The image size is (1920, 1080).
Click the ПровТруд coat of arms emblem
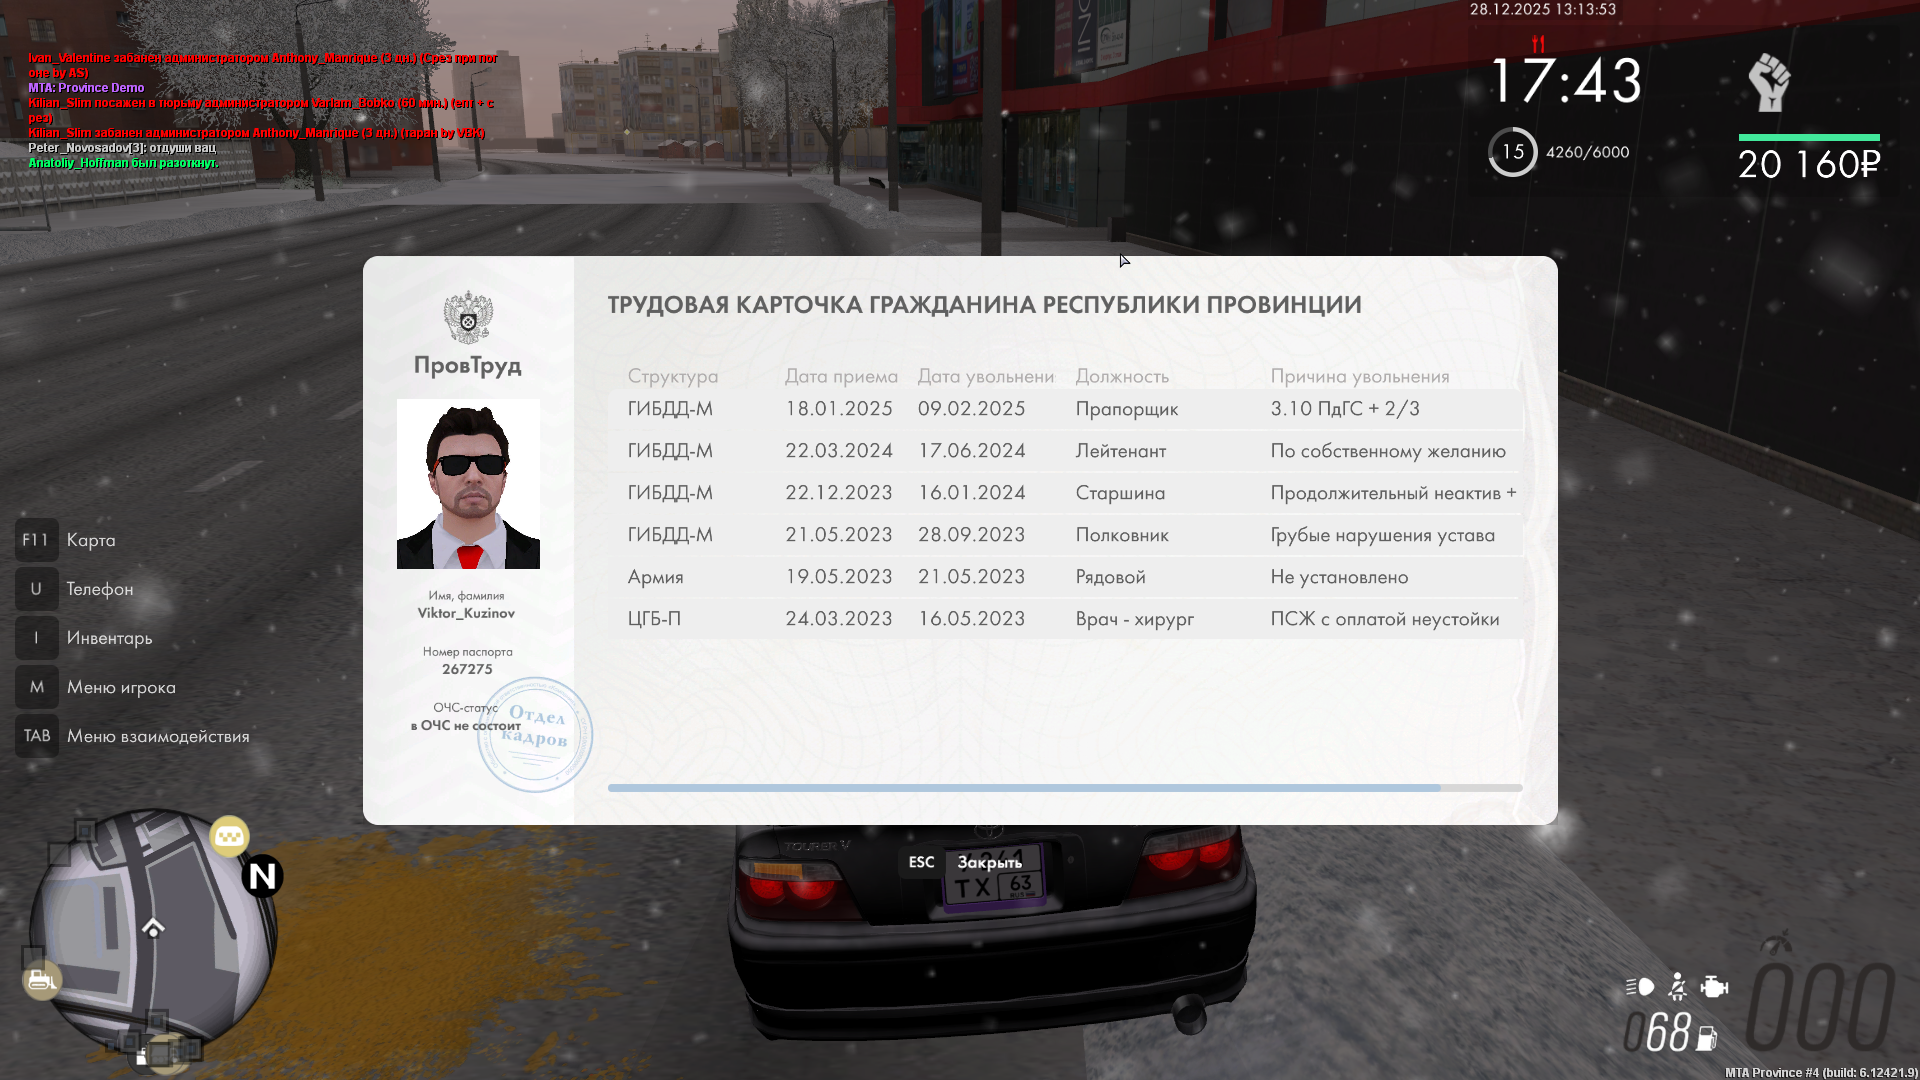(468, 318)
